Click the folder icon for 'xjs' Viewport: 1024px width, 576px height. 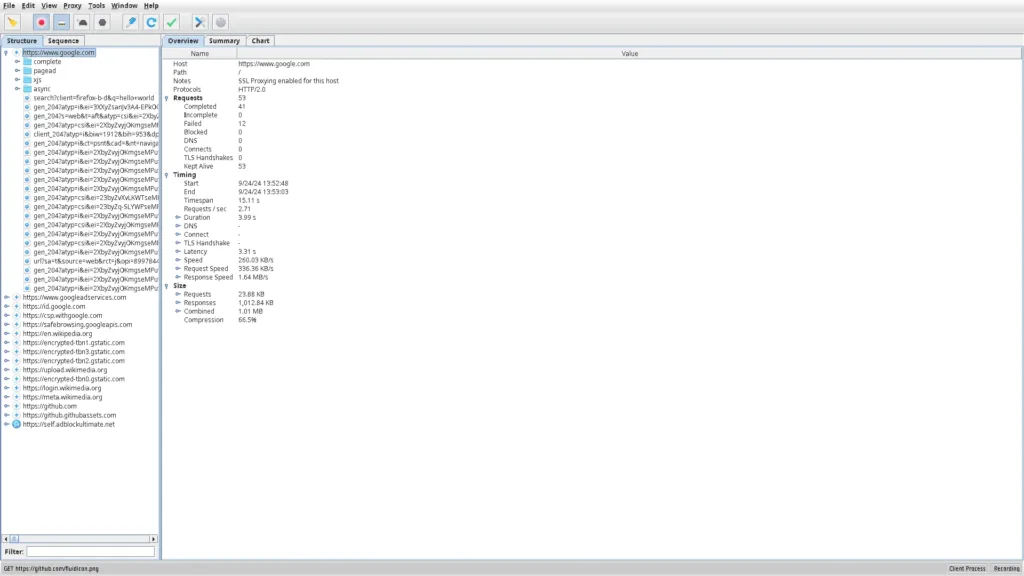click(x=27, y=80)
